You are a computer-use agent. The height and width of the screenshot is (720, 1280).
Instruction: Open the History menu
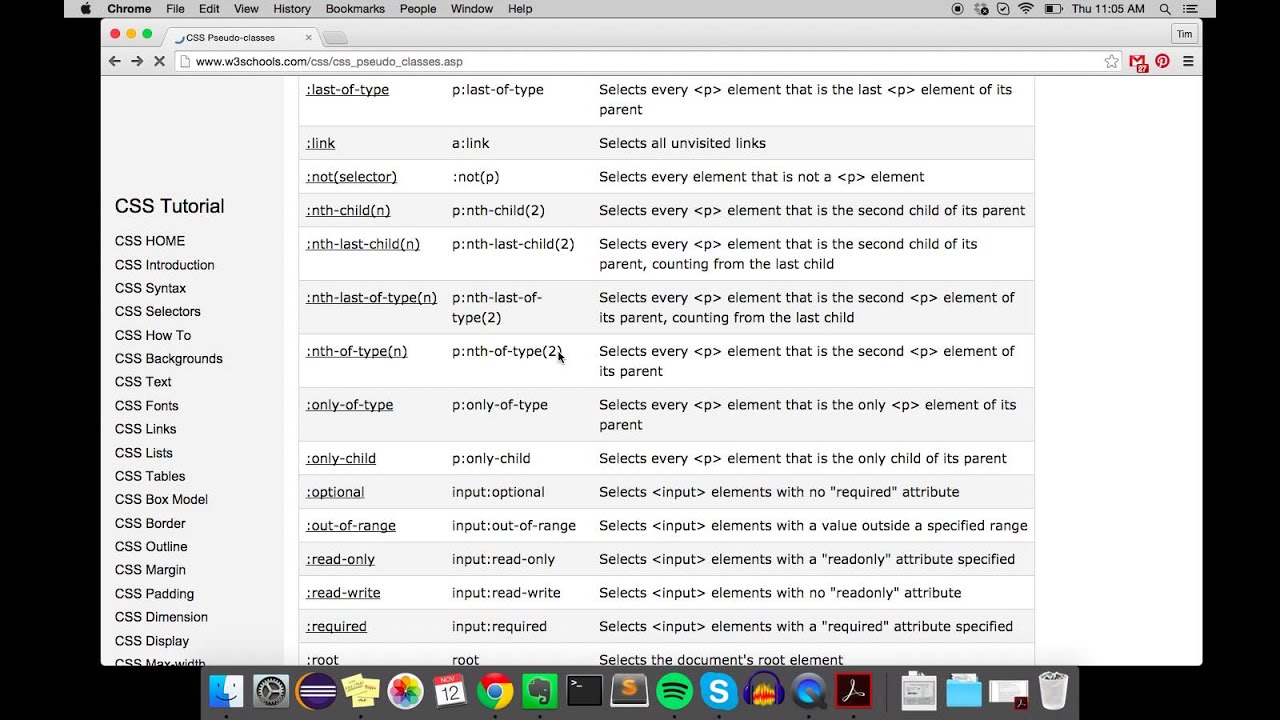292,9
